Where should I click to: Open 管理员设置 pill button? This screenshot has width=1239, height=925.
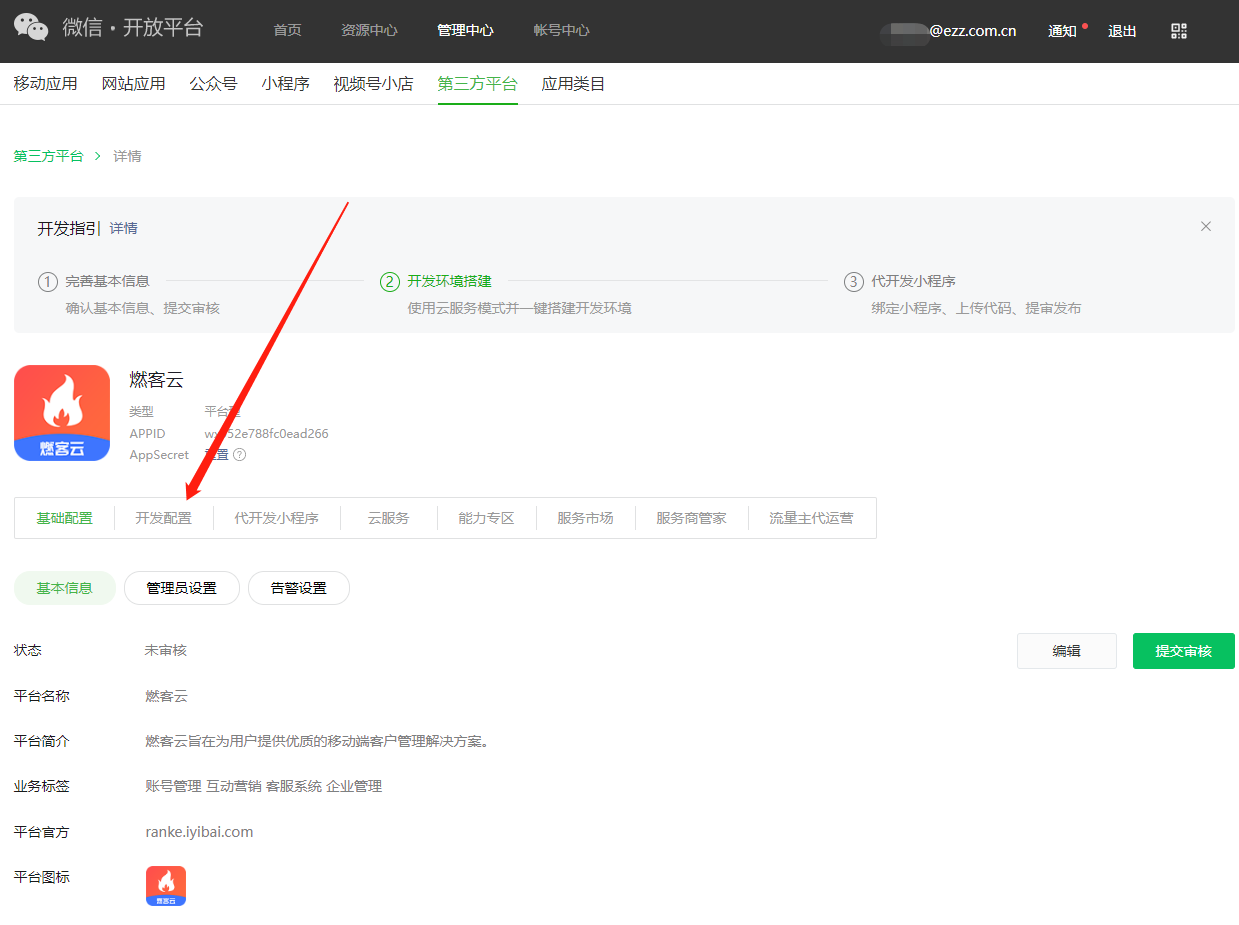pos(182,588)
